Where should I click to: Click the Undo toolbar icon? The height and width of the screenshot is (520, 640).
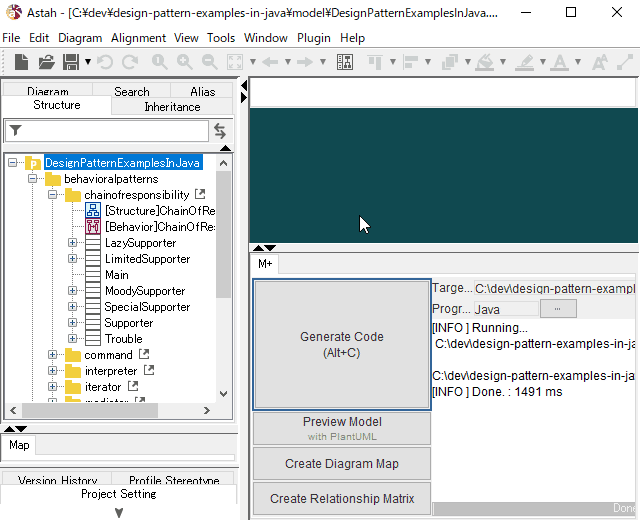coord(105,62)
